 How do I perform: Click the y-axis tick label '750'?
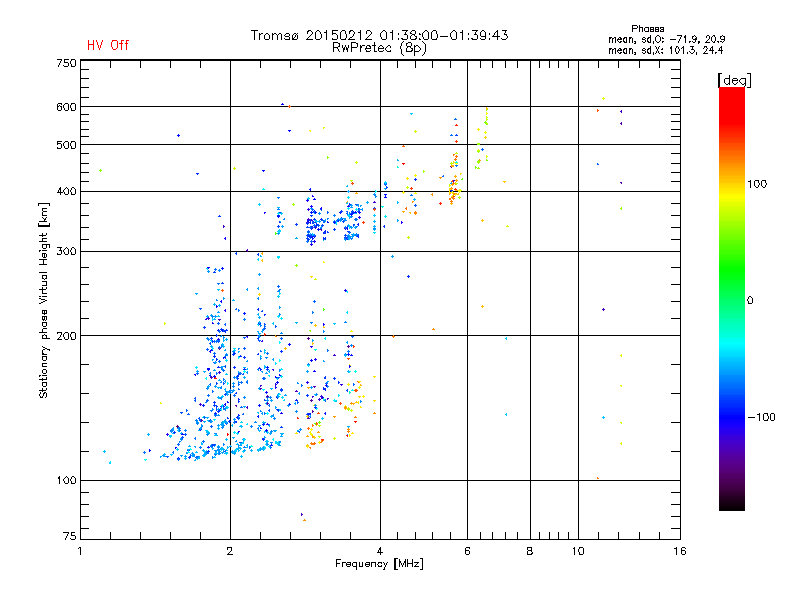(x=66, y=63)
